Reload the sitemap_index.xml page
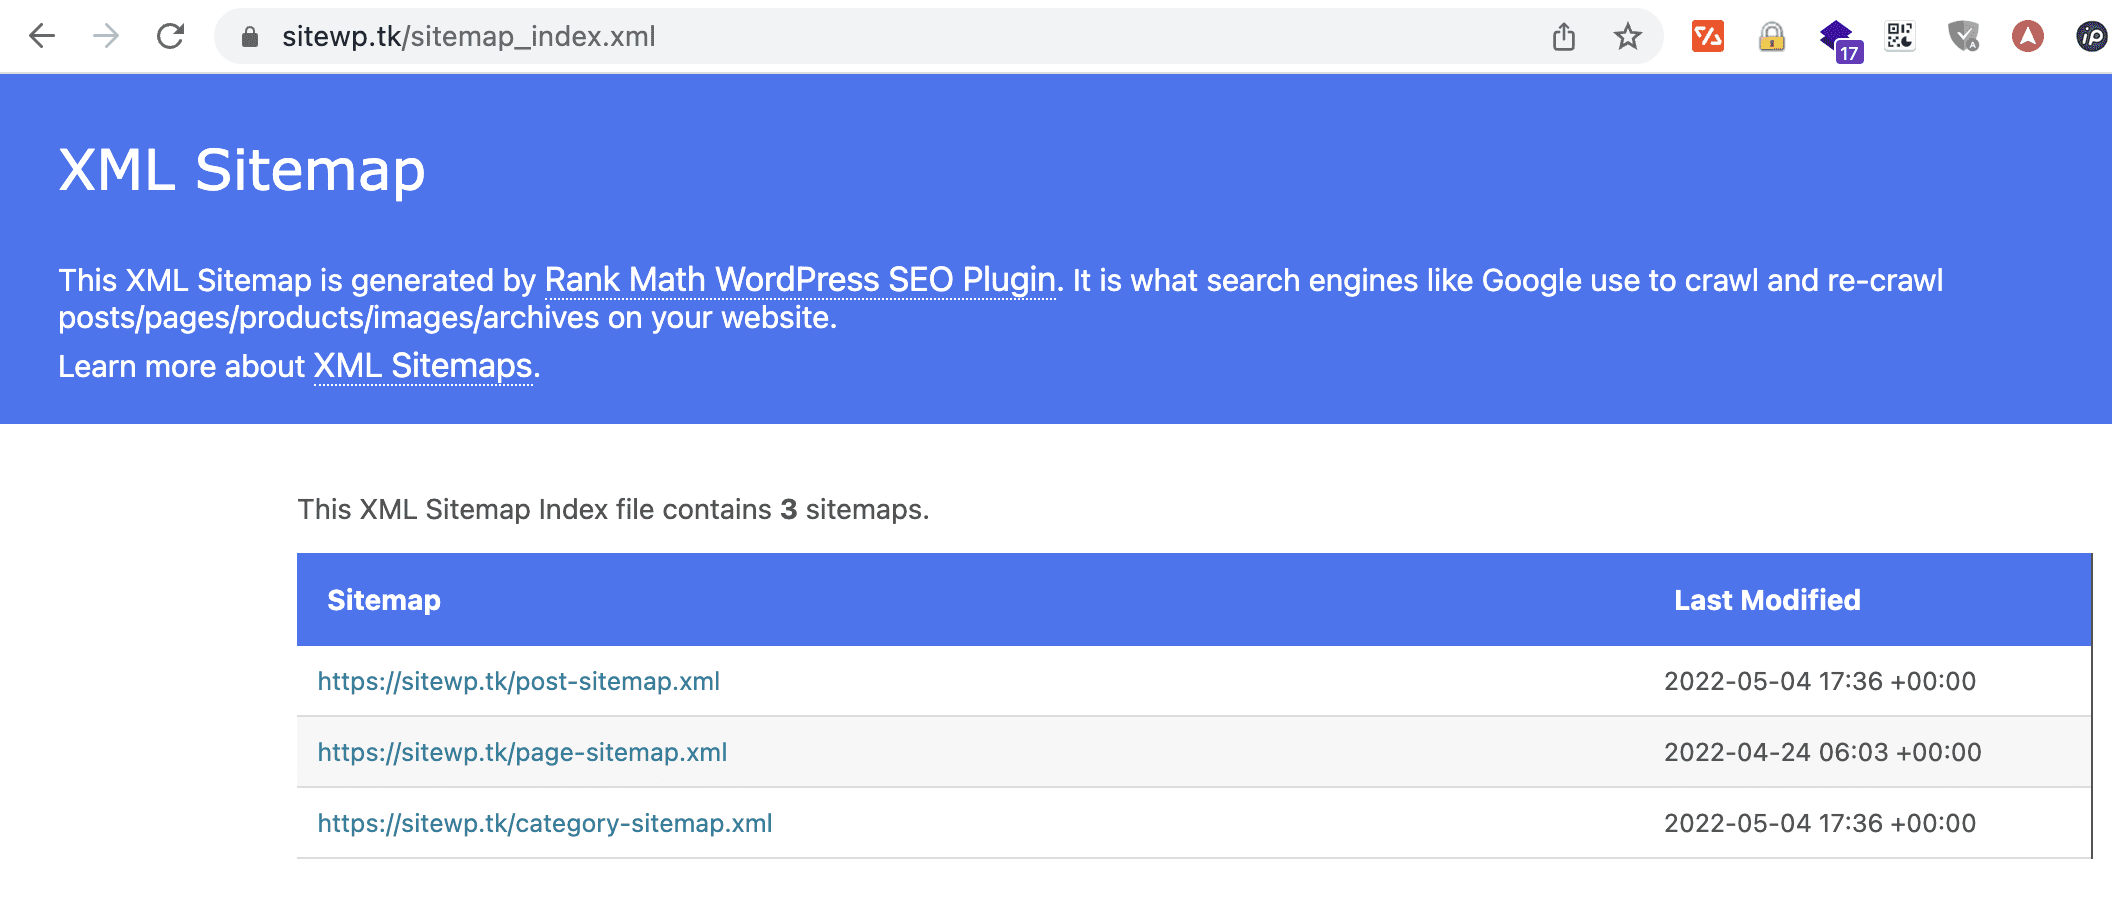 (x=170, y=36)
